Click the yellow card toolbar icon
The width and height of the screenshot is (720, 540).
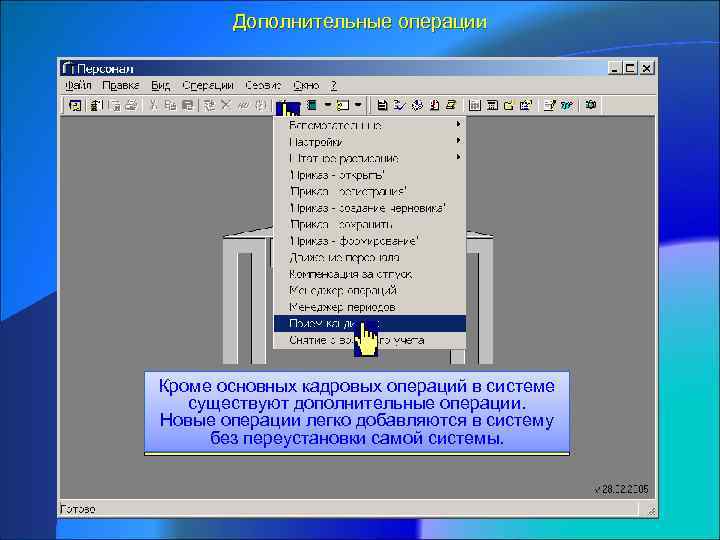click(343, 106)
